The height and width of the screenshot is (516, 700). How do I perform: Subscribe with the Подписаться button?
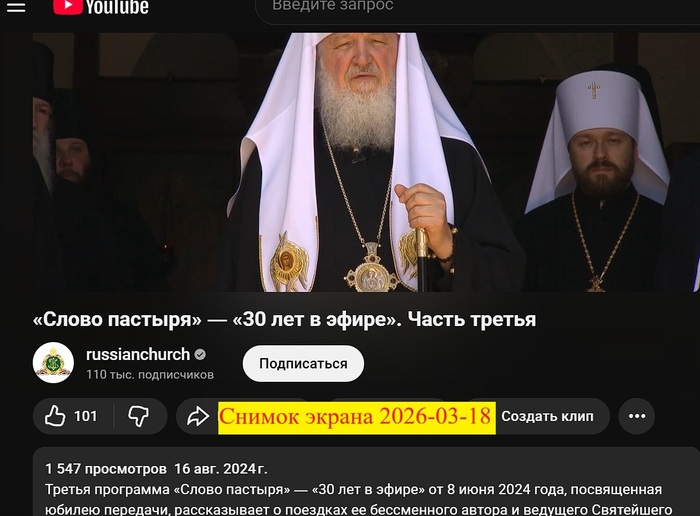(x=303, y=363)
